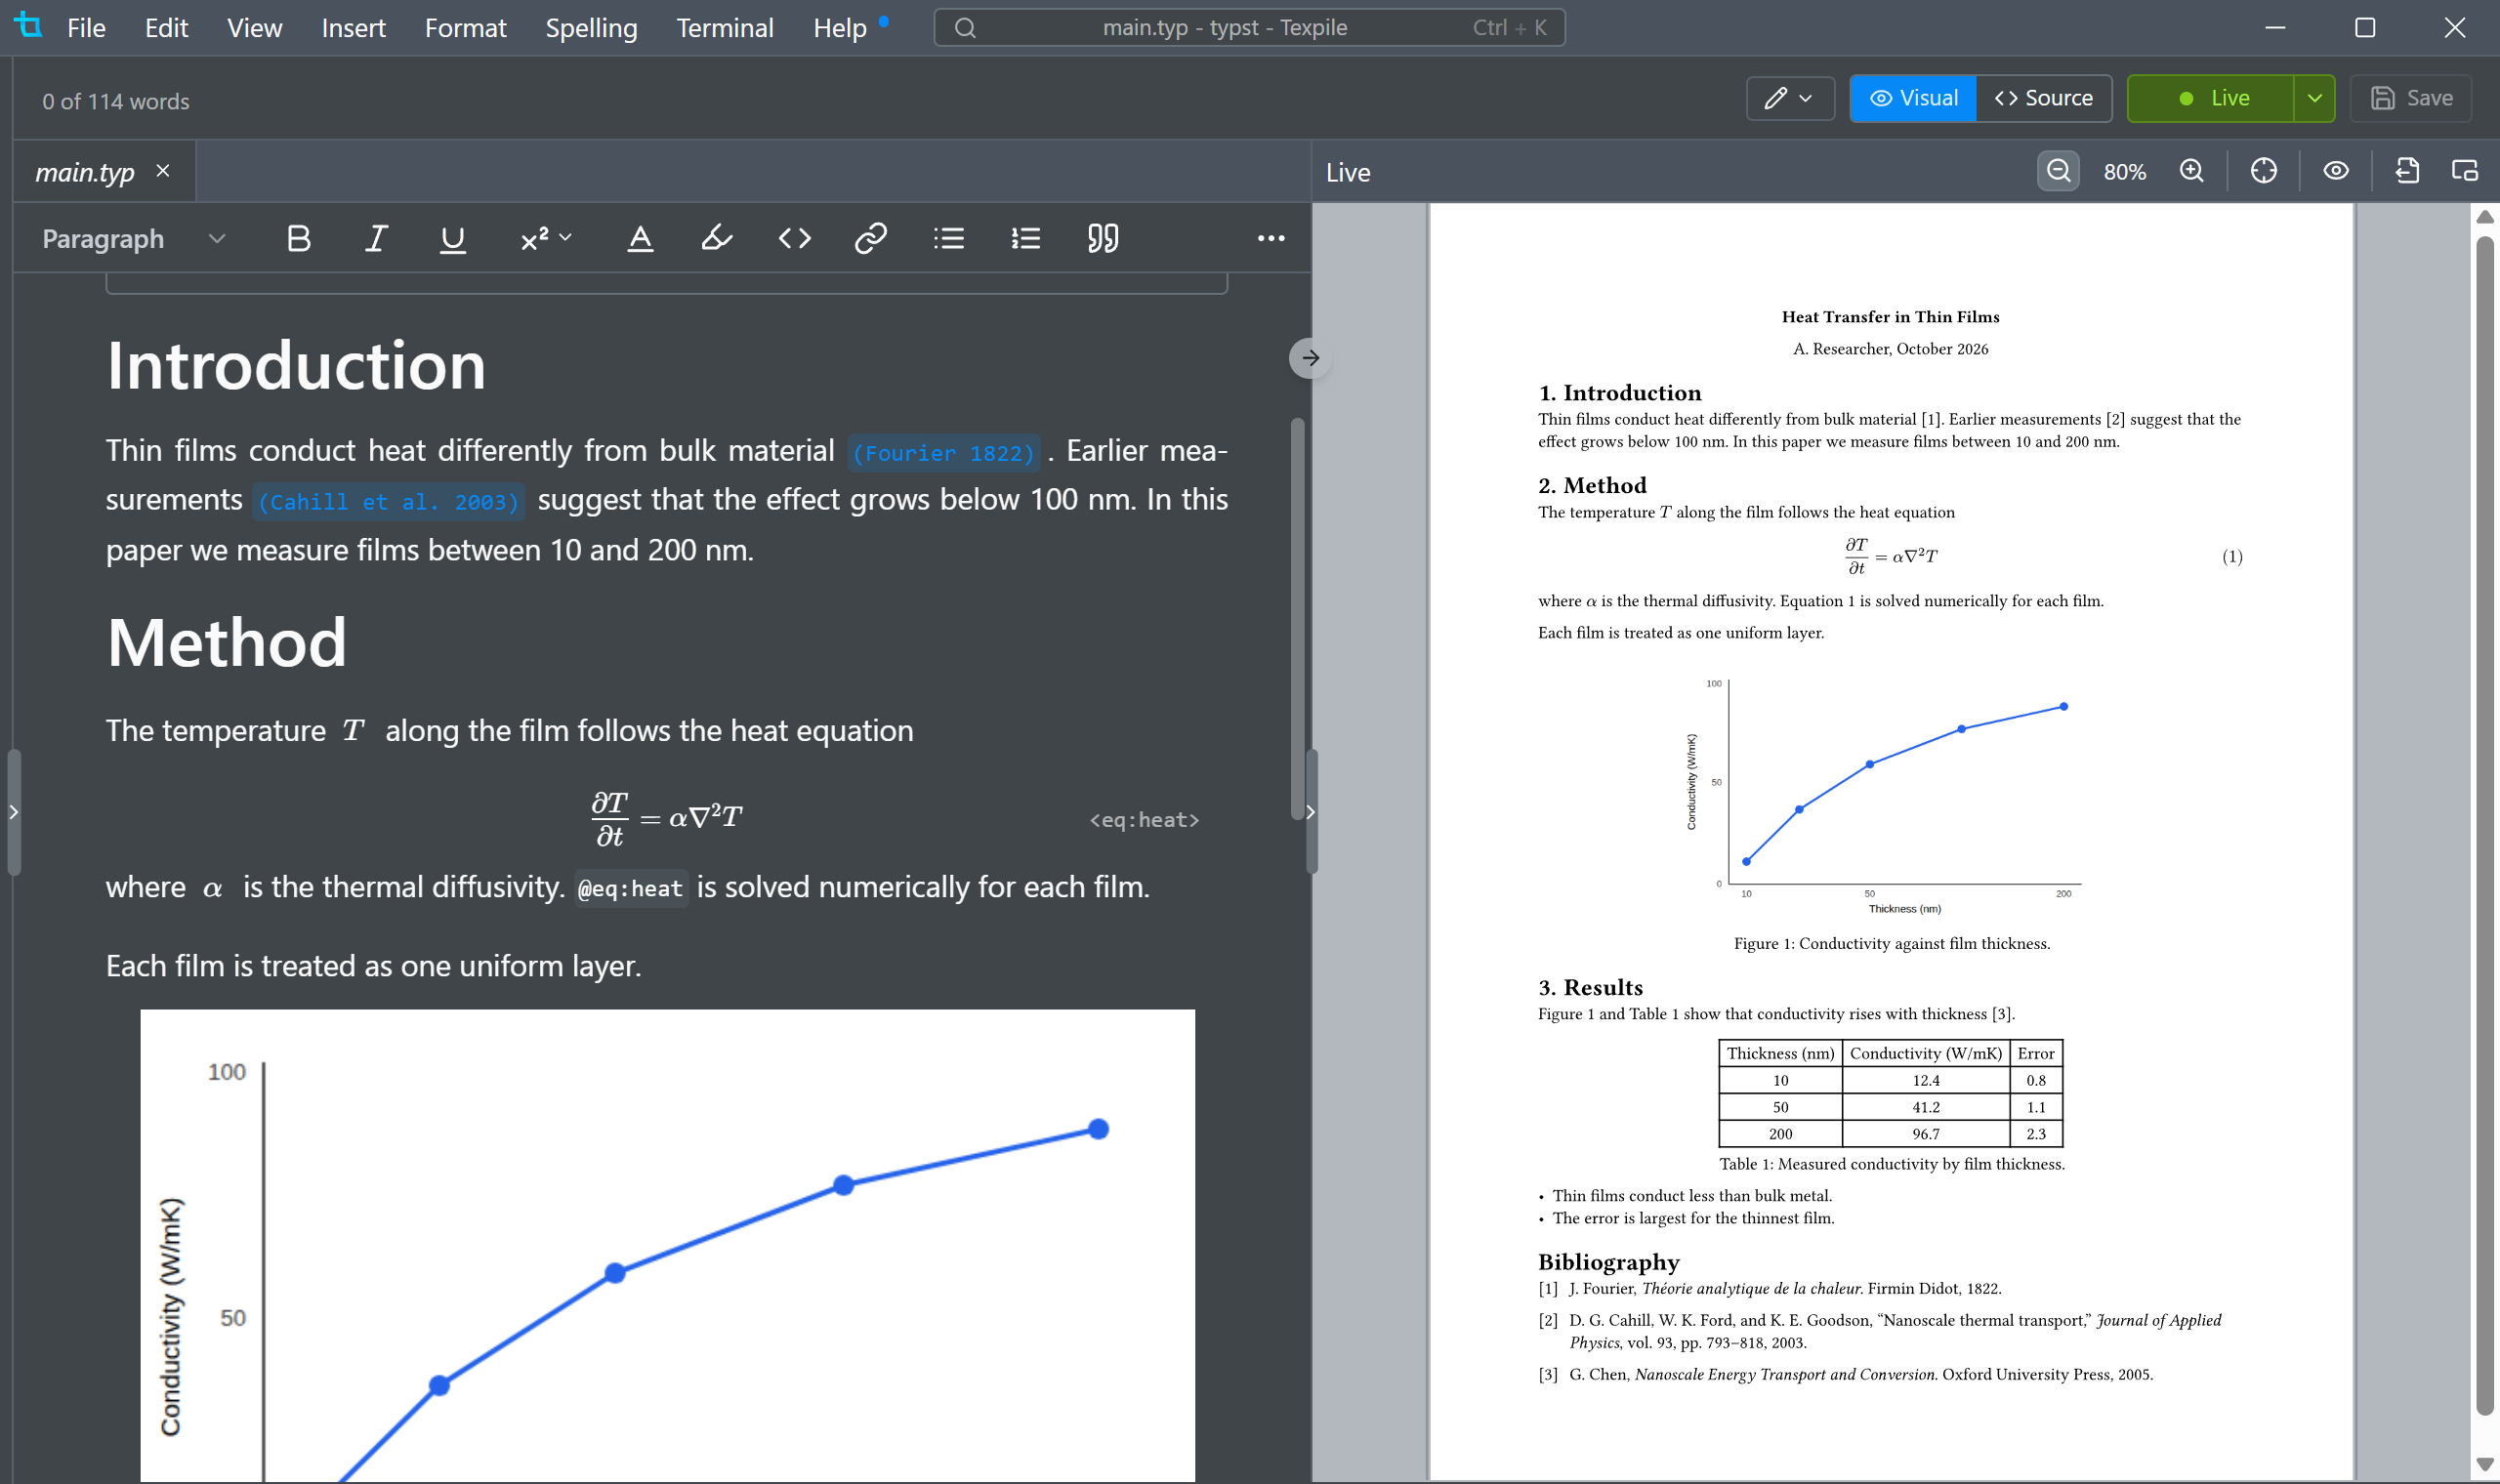This screenshot has width=2500, height=1484.
Task: Open the File menu
Action: [86, 28]
